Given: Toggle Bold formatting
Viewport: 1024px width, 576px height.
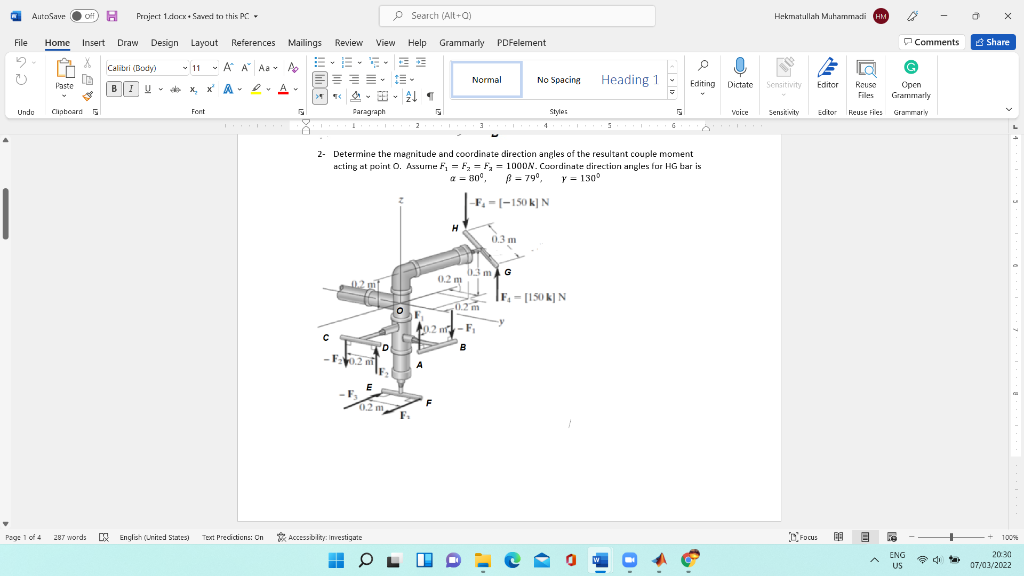Looking at the screenshot, I should click(115, 89).
